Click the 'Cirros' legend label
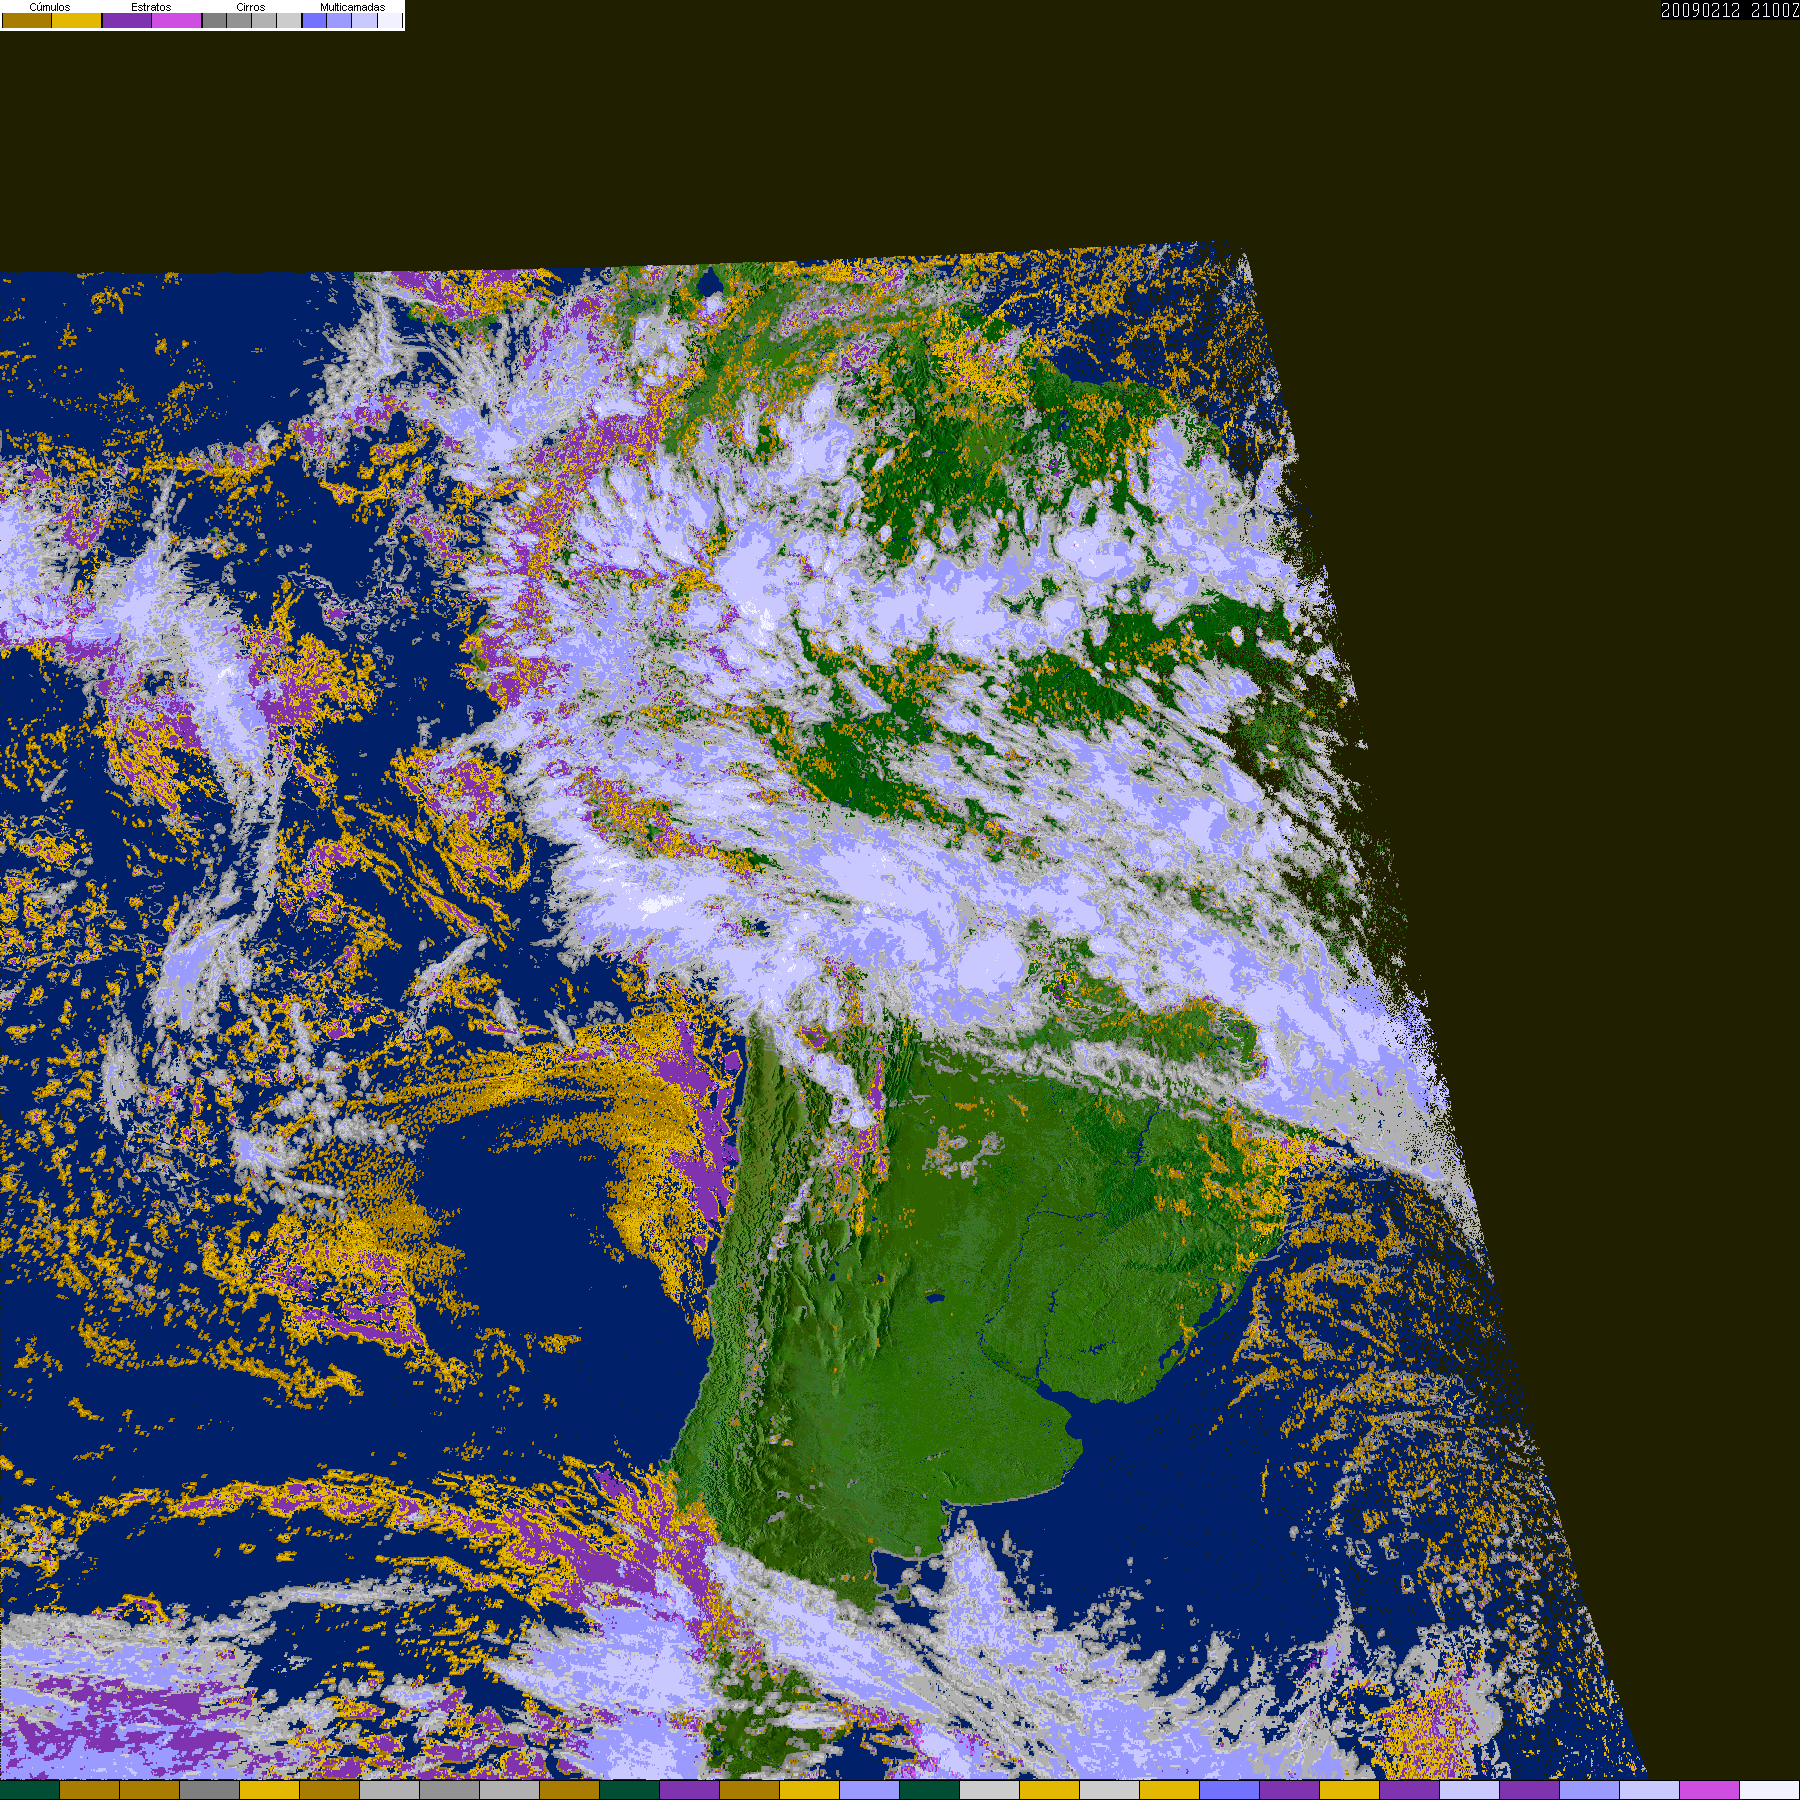Viewport: 1800px width, 1800px height. [x=251, y=7]
